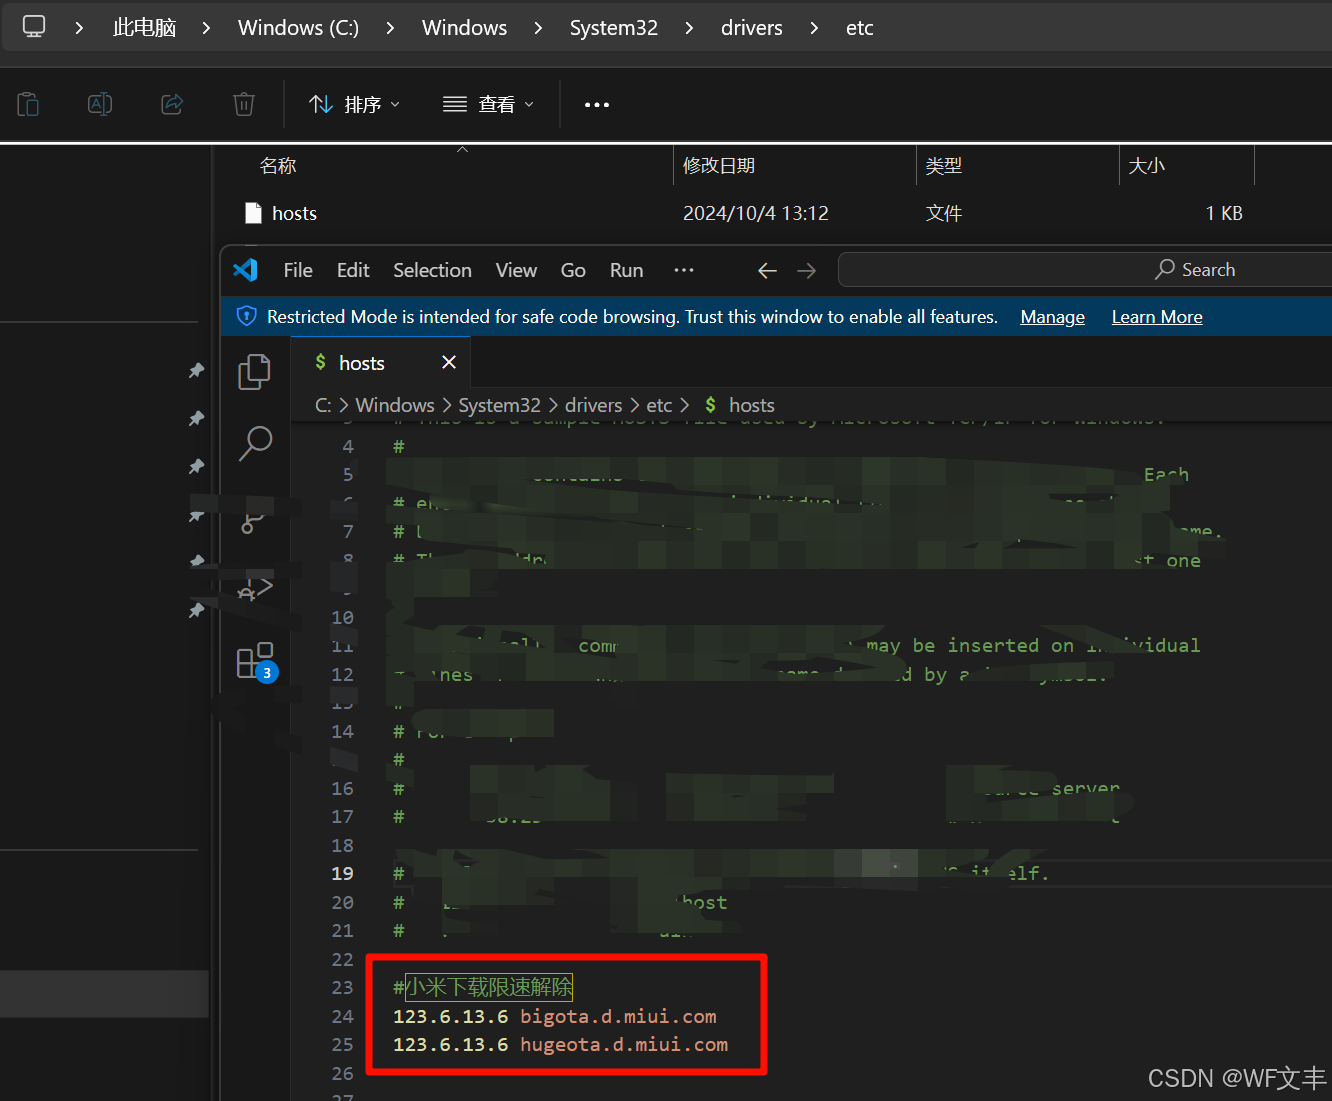Click the Explorer paste clipboard icon

[28, 104]
